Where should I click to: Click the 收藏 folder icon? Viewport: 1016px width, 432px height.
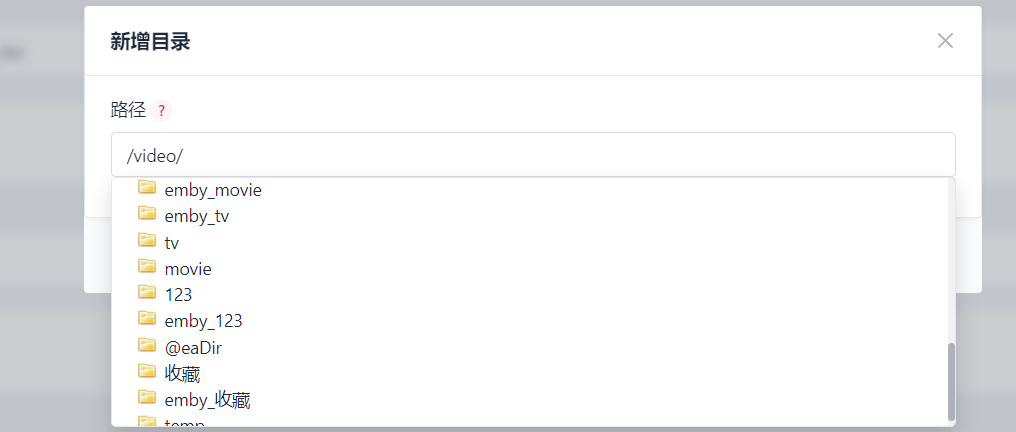(147, 370)
